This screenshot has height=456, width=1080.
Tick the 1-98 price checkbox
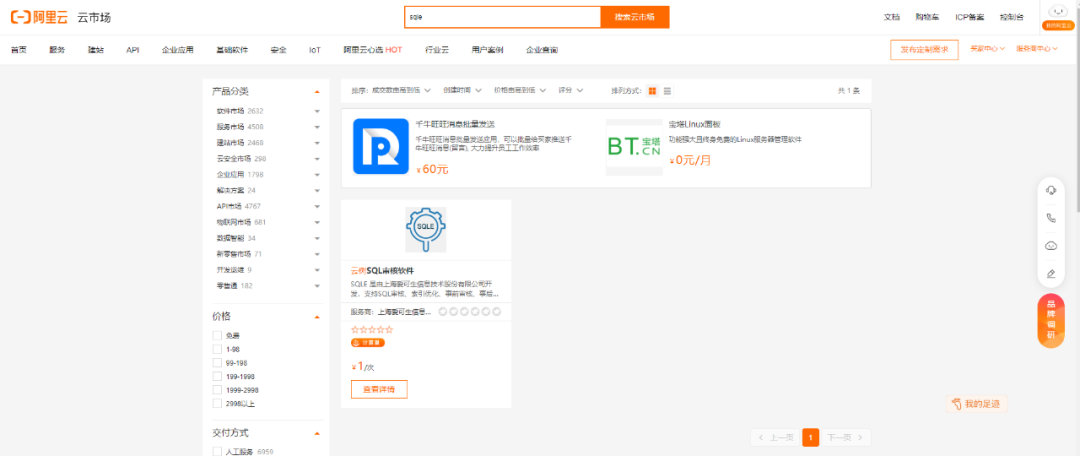(218, 349)
